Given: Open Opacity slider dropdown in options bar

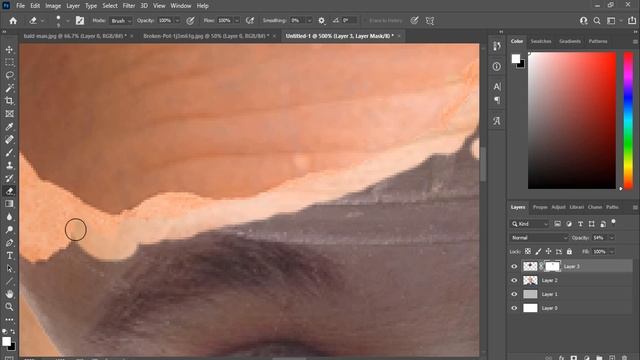Looking at the screenshot, I should click(177, 20).
